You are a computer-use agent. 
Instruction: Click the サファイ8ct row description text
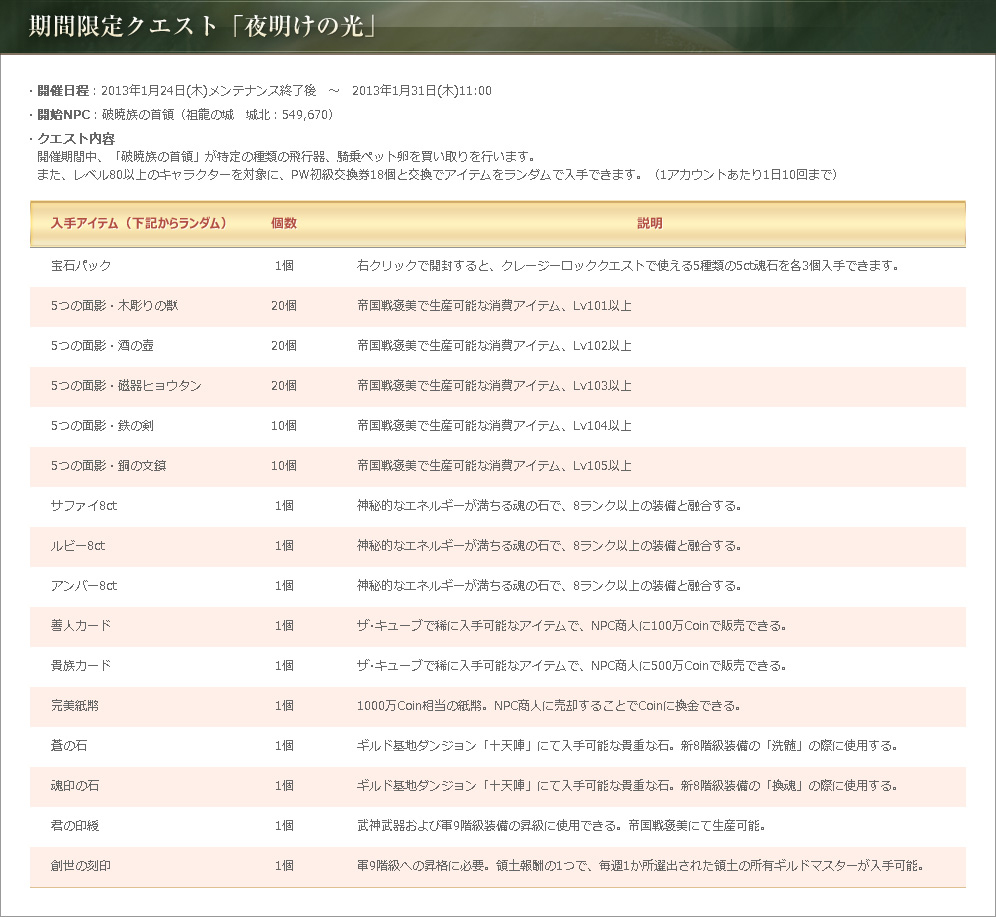pyautogui.click(x=549, y=505)
